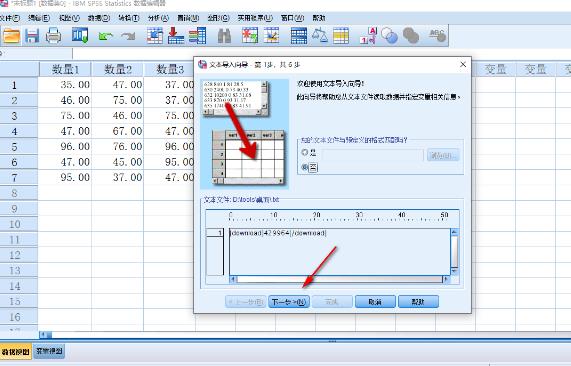Click the 浏览 (Browse) button in wizard
Image resolution: width=571 pixels, height=366 pixels.
(x=443, y=156)
